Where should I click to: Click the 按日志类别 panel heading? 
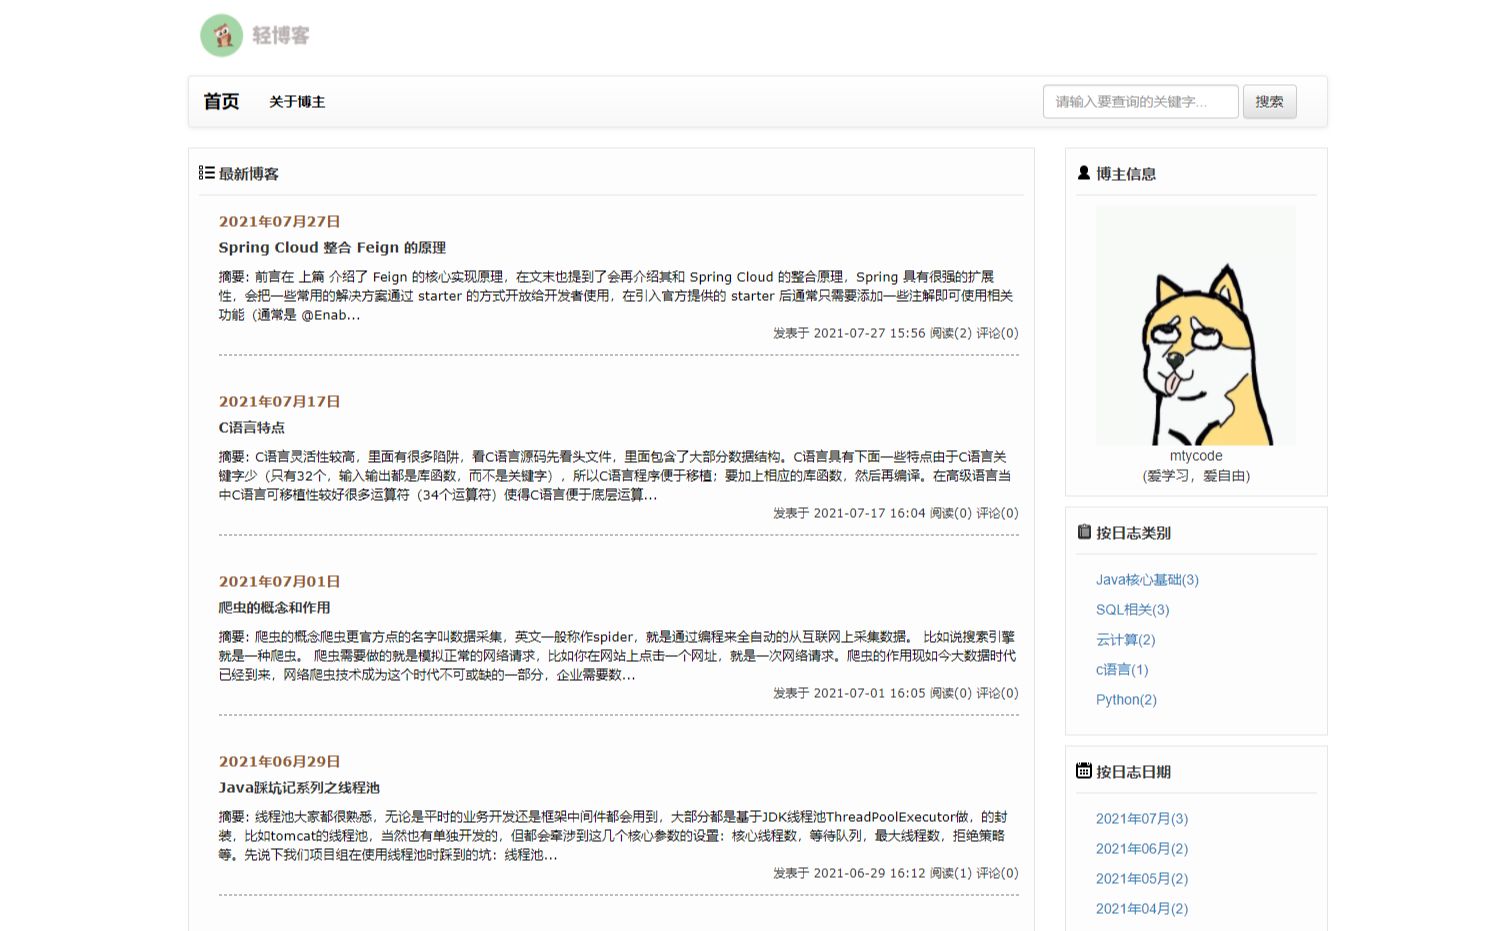pyautogui.click(x=1133, y=533)
